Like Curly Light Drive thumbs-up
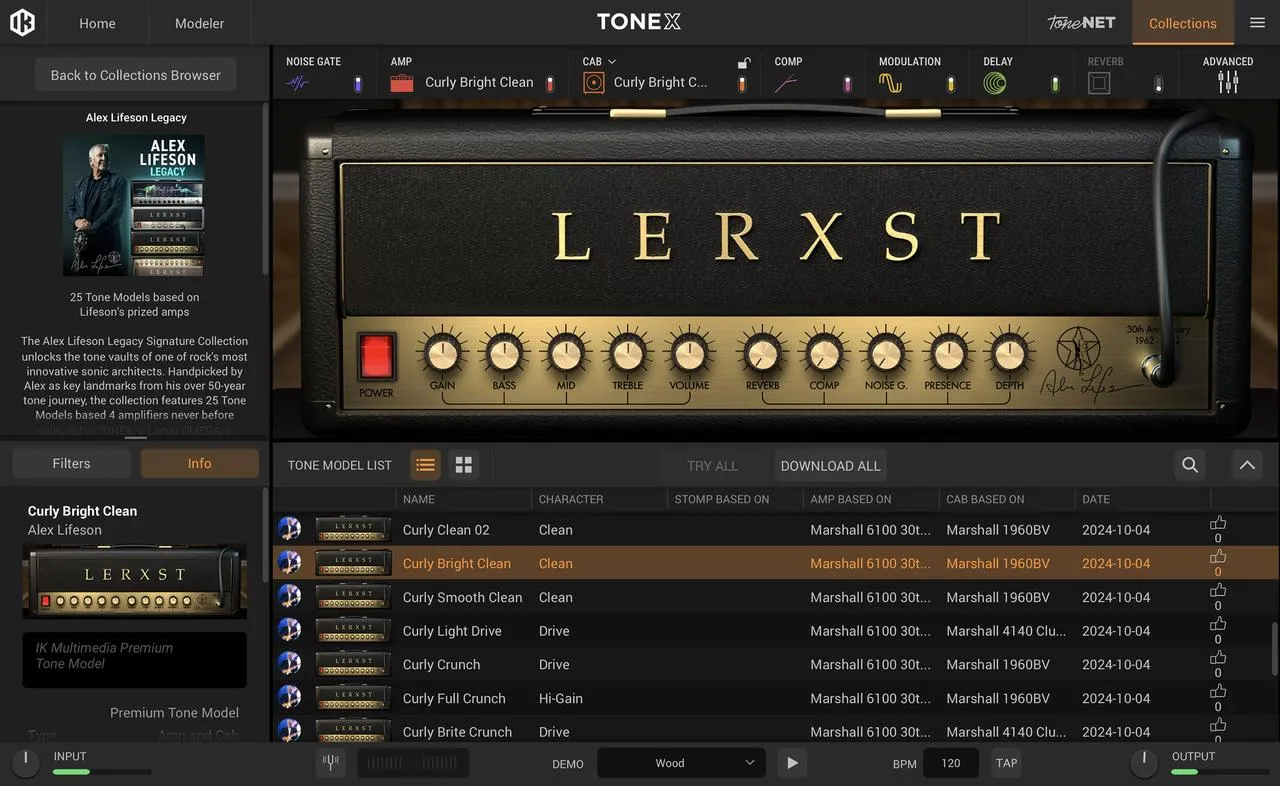This screenshot has height=786, width=1280. [x=1218, y=624]
